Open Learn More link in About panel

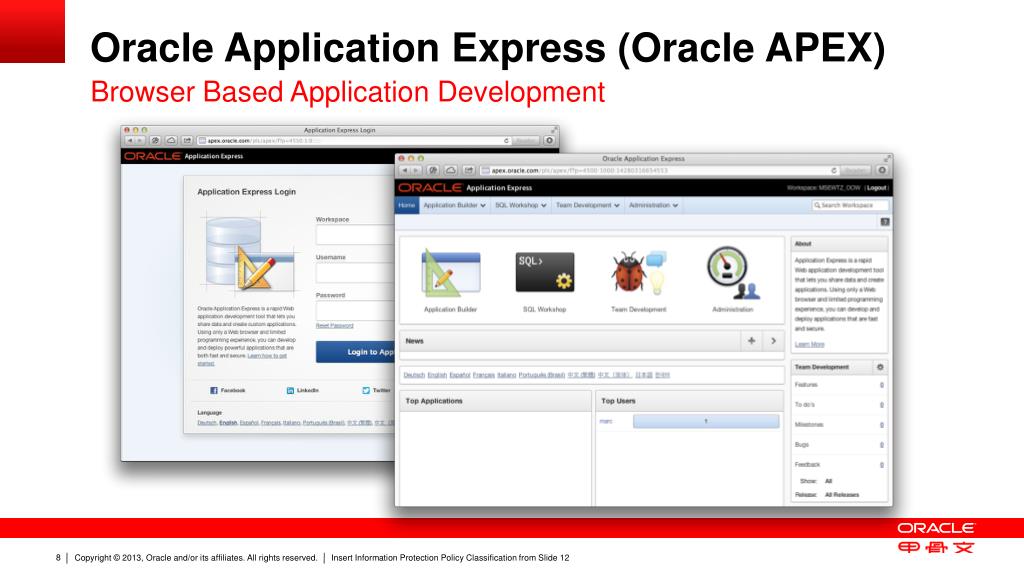809,344
